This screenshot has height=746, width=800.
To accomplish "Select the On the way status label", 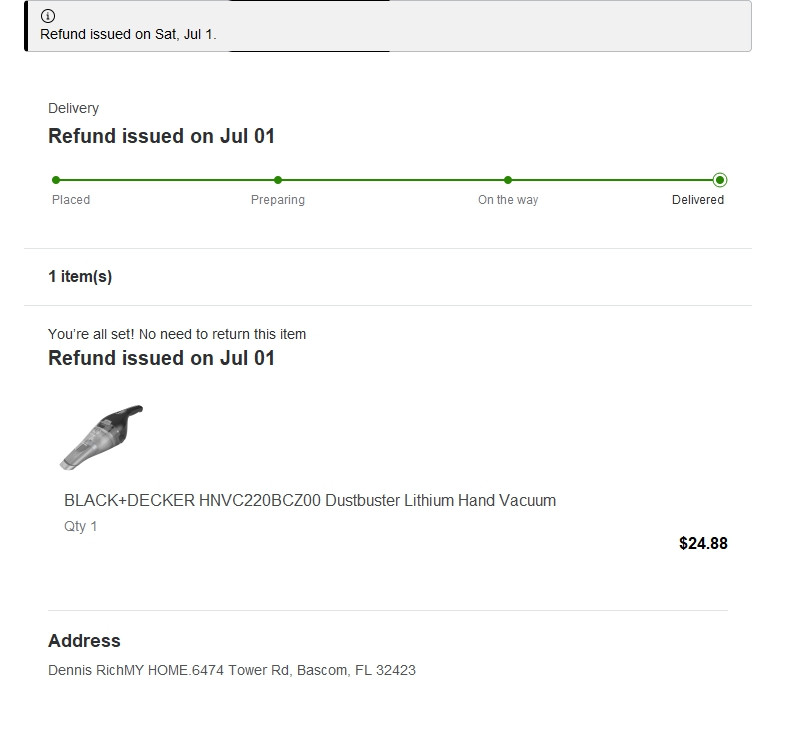I will coord(508,200).
